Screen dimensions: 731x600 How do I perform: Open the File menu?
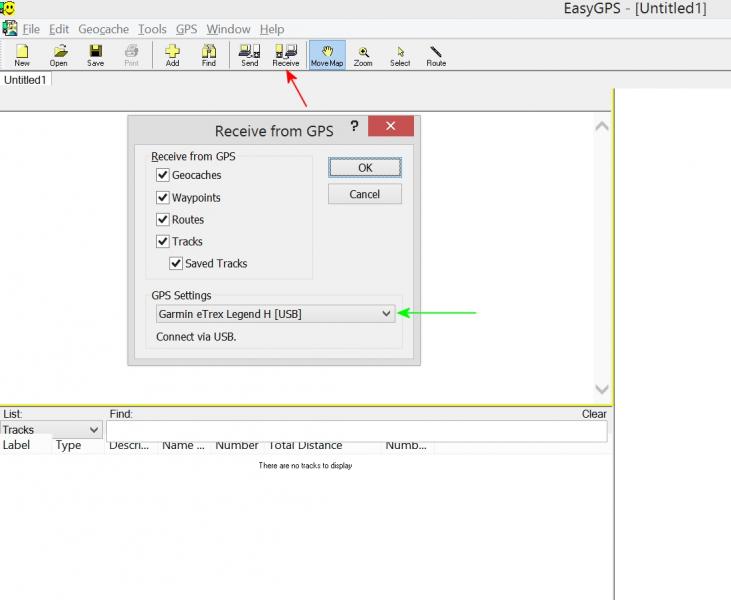point(31,29)
